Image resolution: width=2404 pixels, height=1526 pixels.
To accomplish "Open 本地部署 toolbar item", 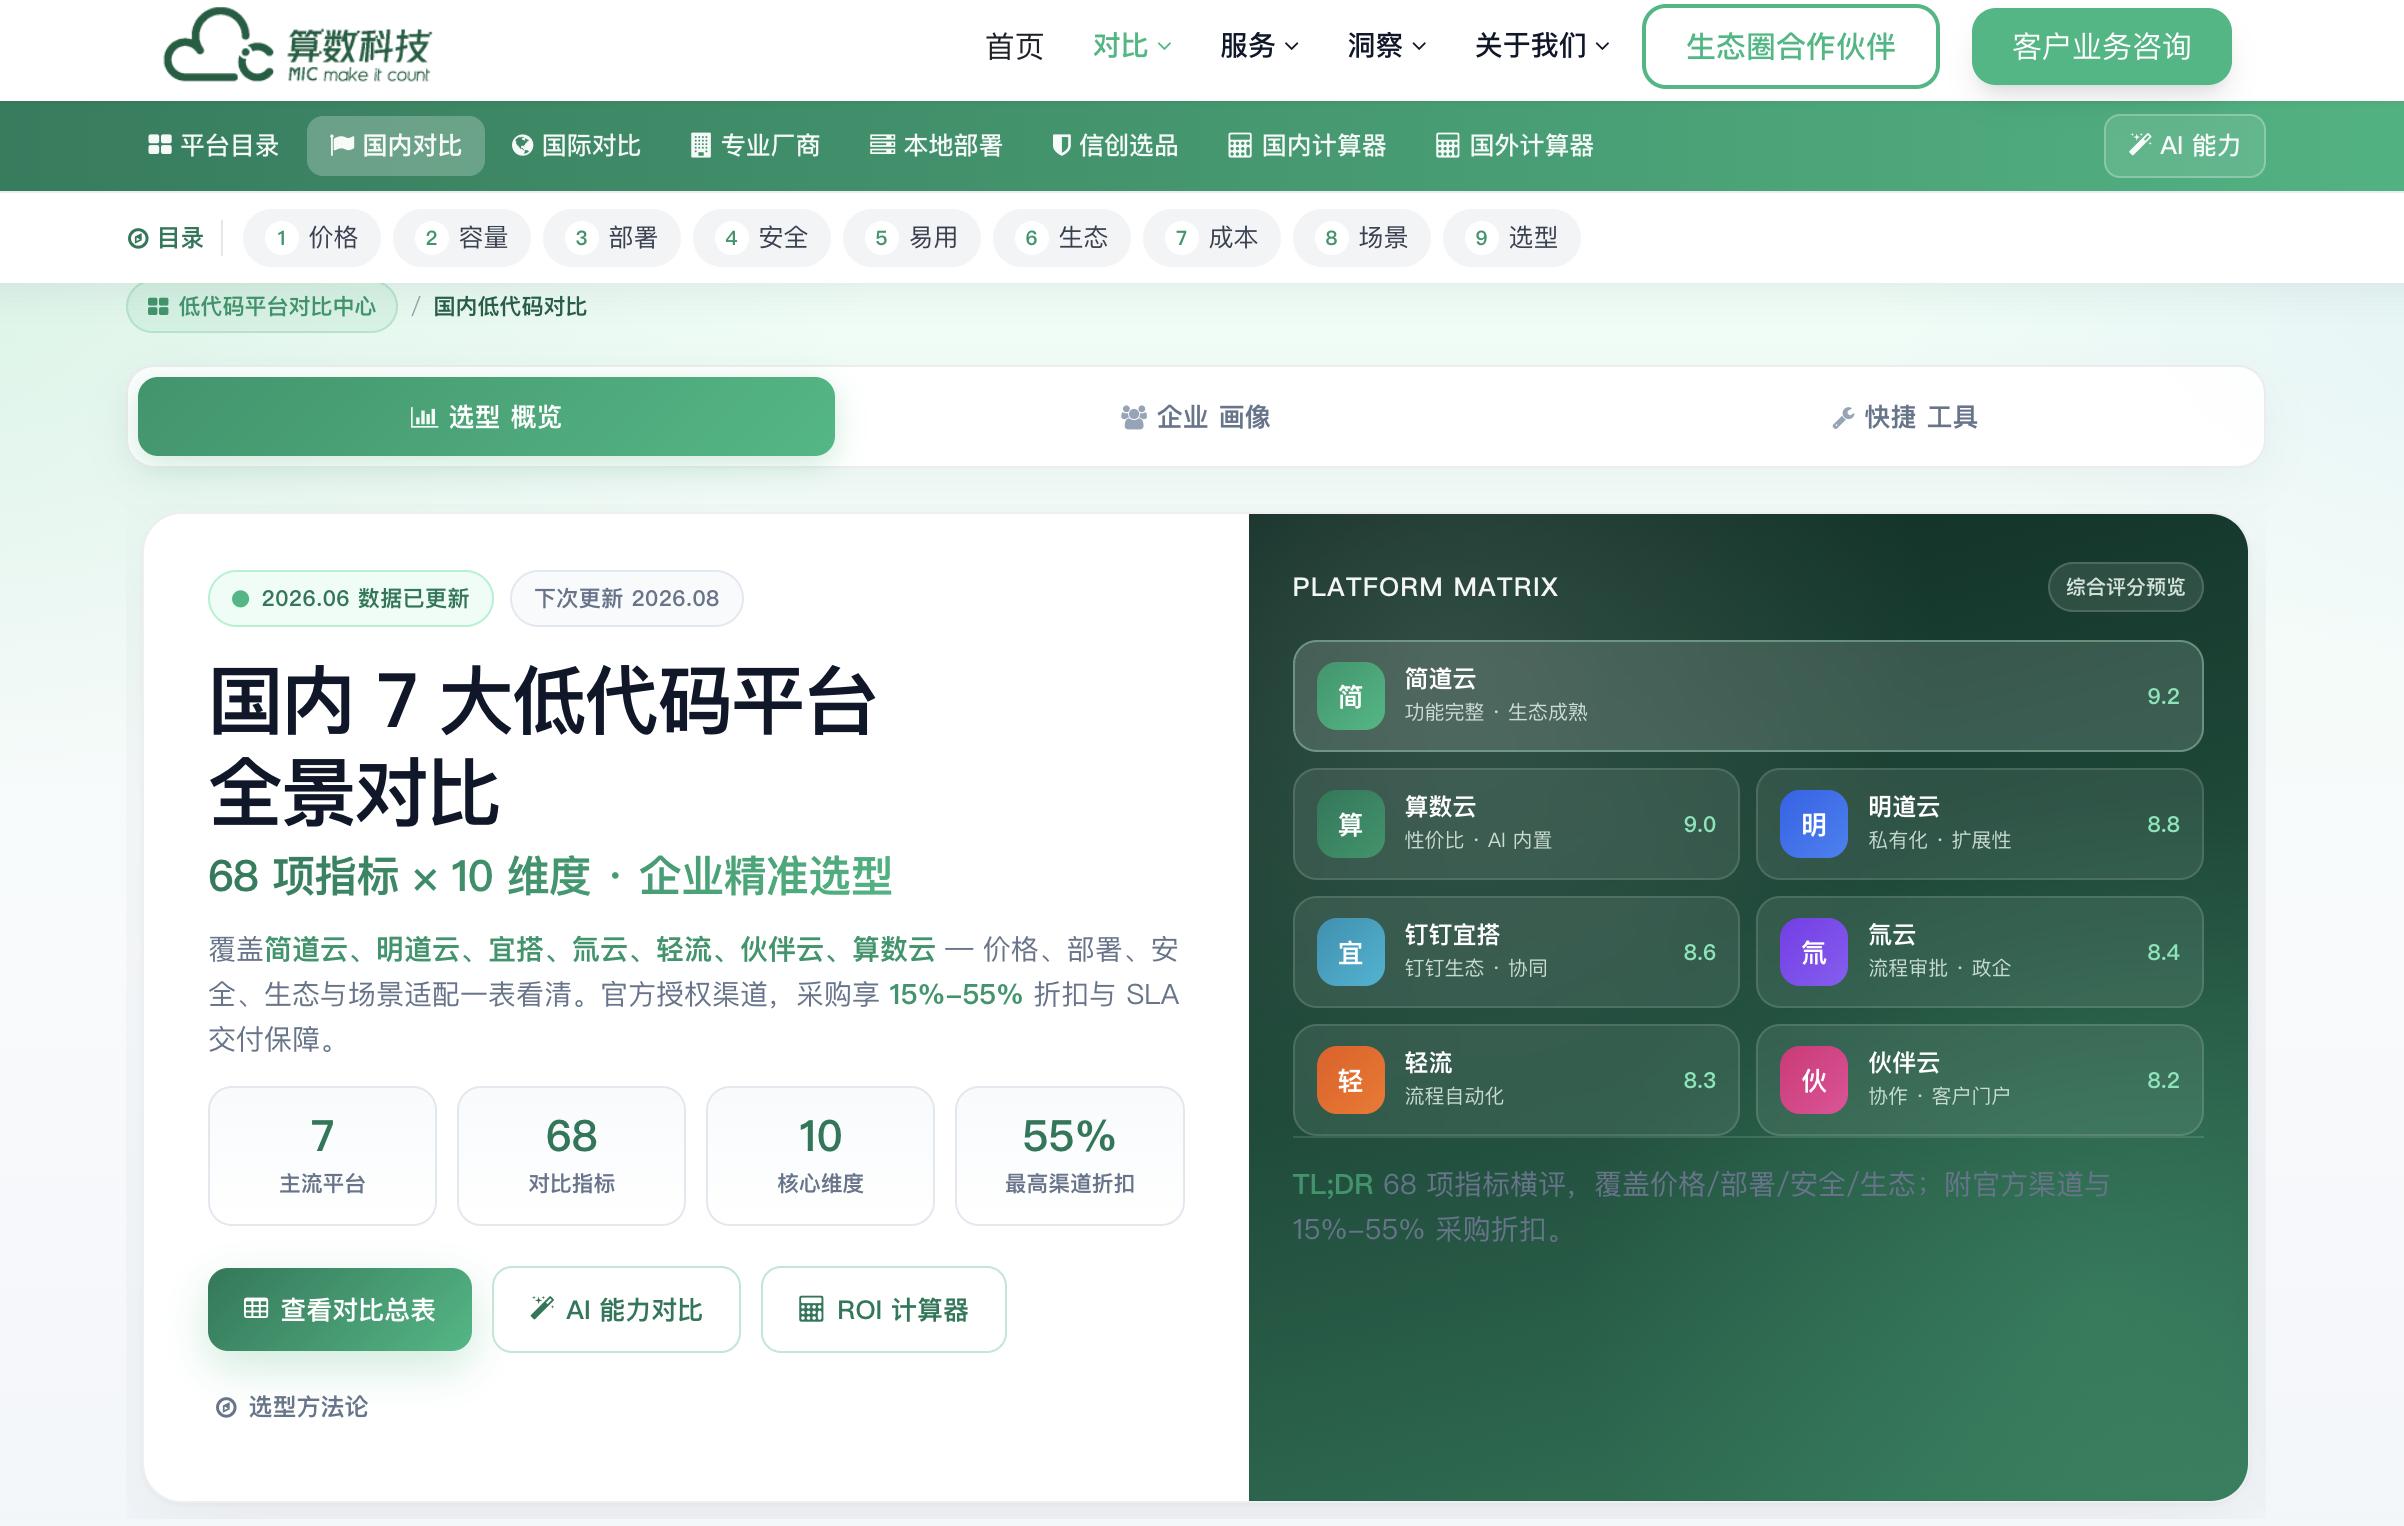I will (936, 146).
